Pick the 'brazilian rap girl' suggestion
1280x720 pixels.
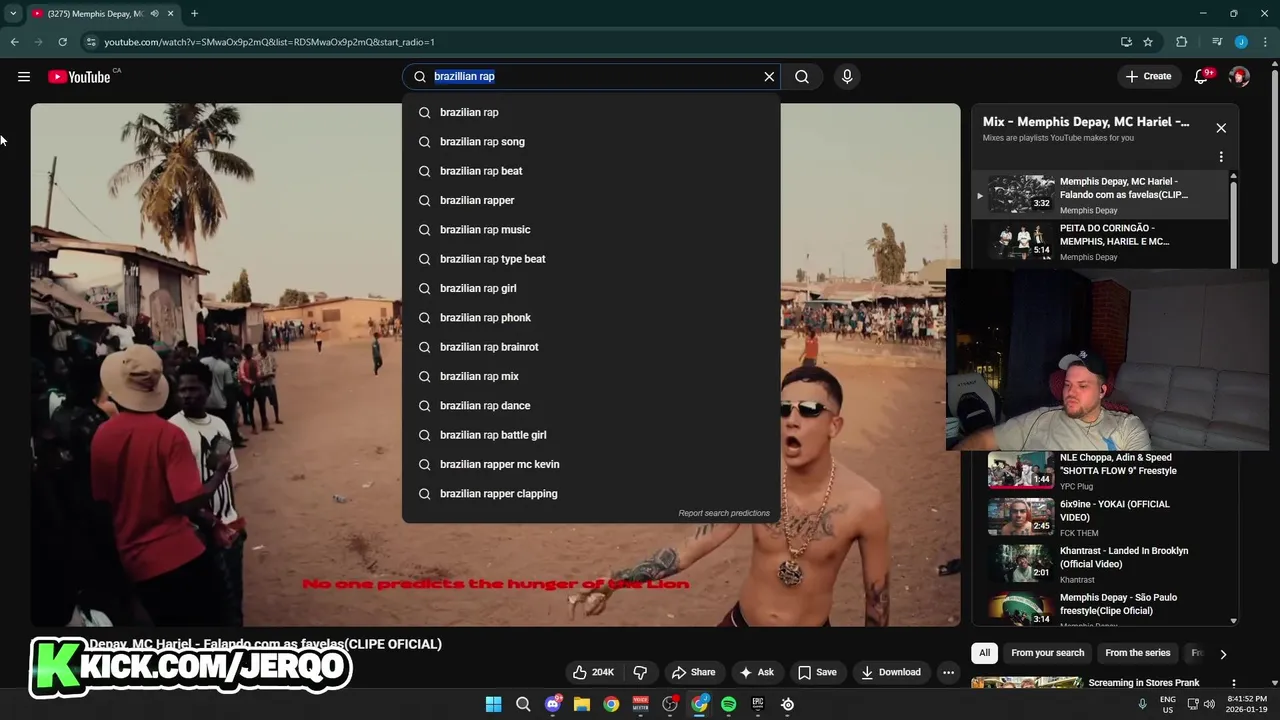(591, 288)
